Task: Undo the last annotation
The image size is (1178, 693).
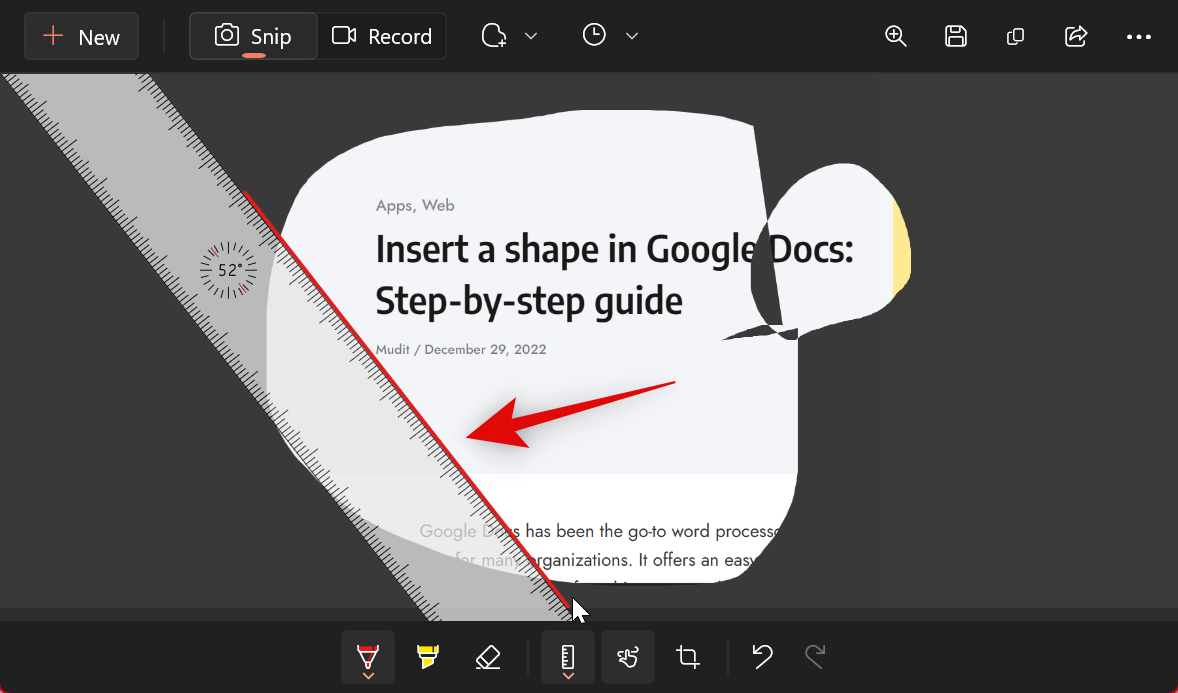Action: pos(762,657)
